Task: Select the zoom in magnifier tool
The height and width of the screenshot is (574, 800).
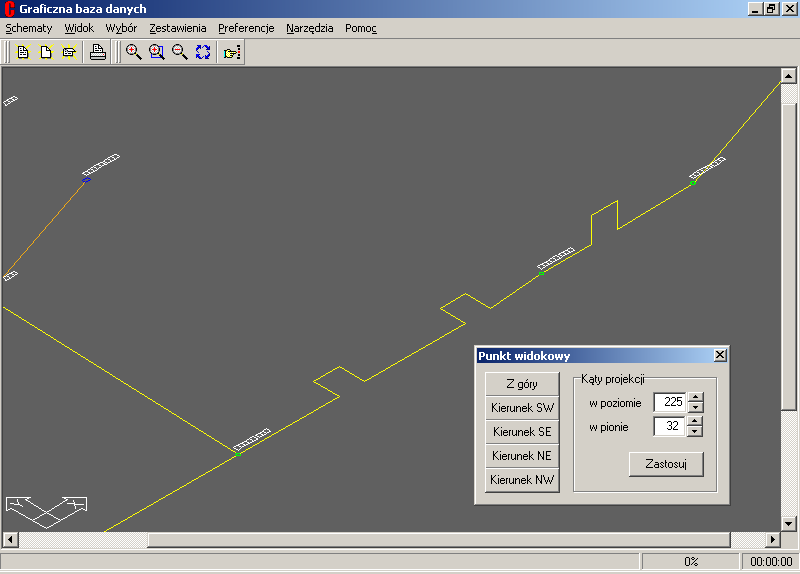Action: [133, 52]
